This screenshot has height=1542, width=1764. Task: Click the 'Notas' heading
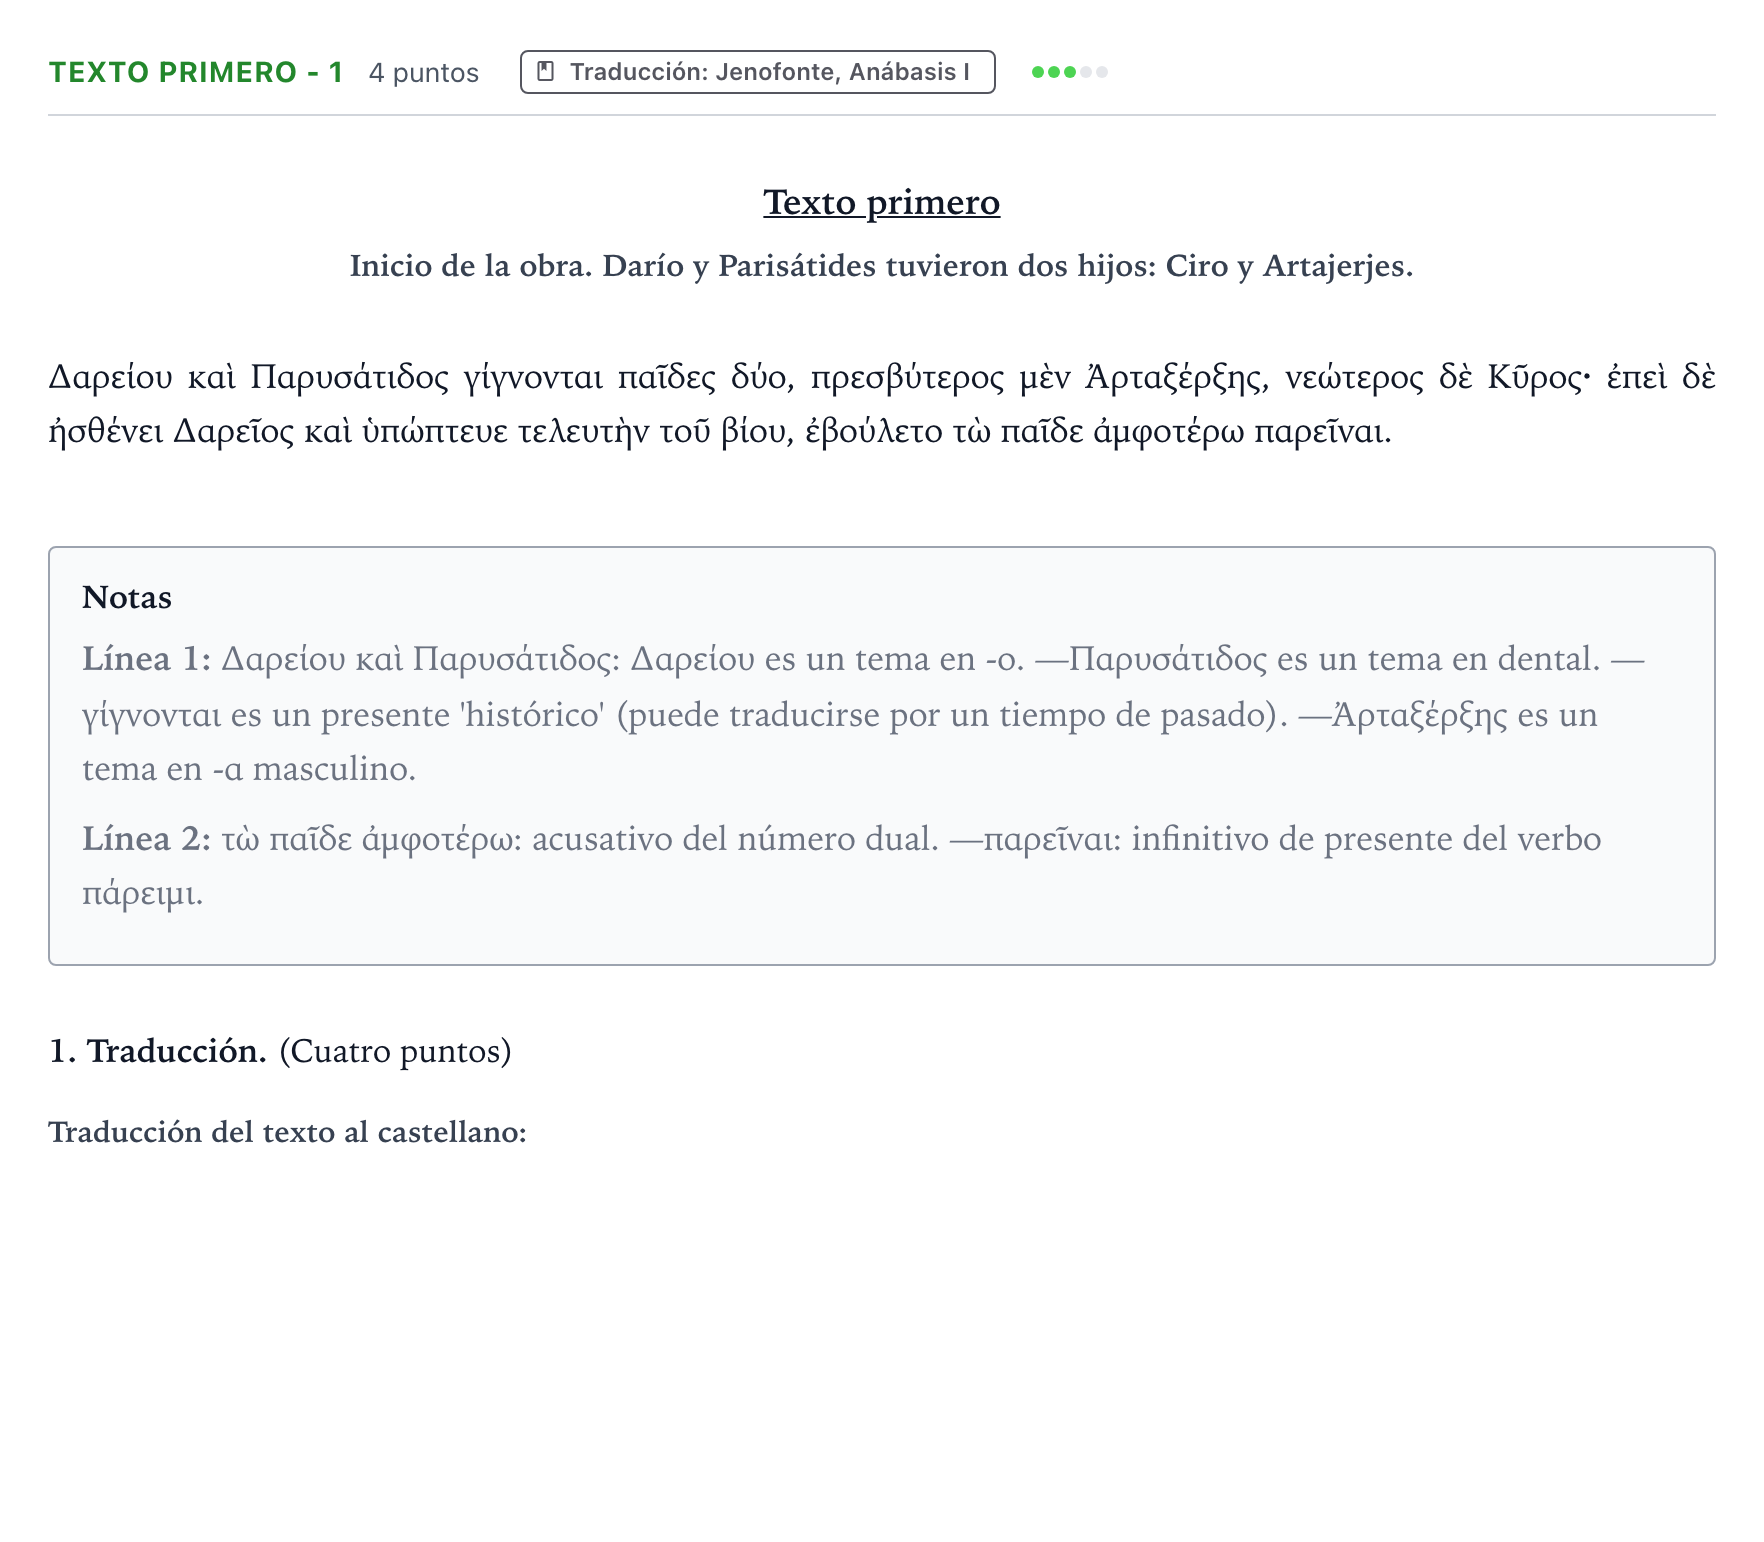[127, 598]
